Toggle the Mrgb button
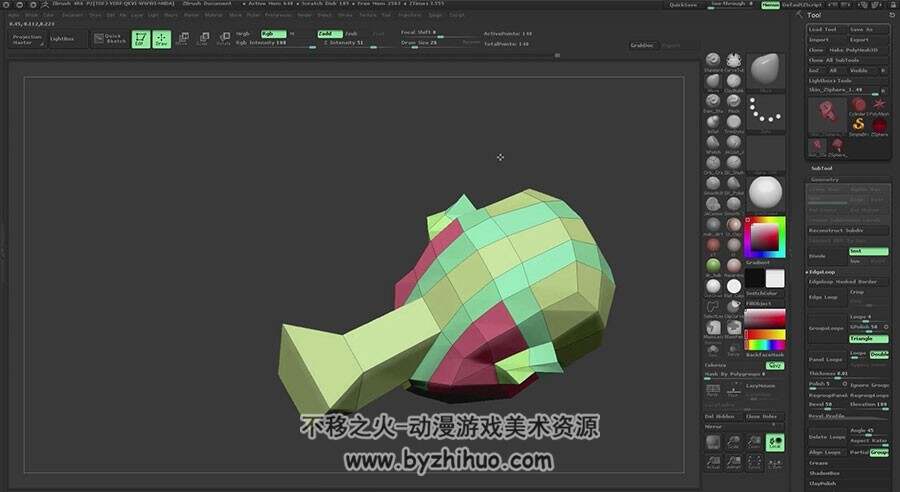The image size is (900, 492). click(243, 34)
